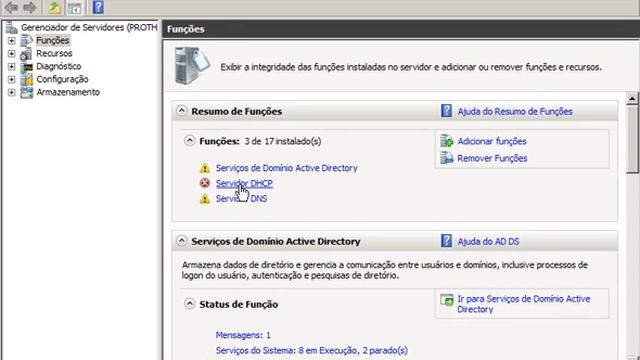Viewport: 640px width, 360px height.
Task: Expand the Funções tree node
Action: pyautogui.click(x=11, y=41)
